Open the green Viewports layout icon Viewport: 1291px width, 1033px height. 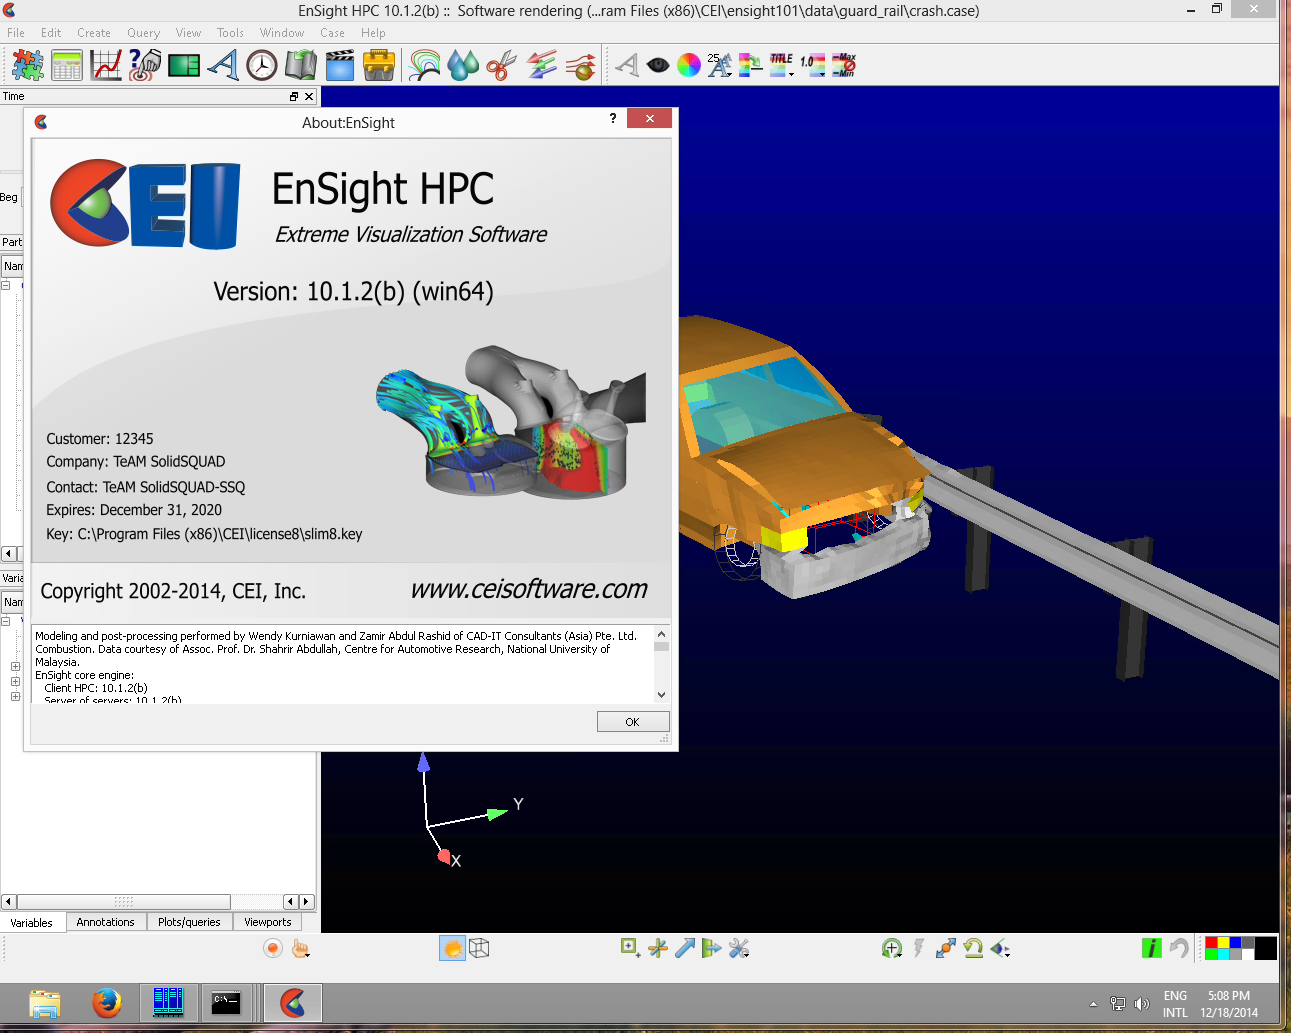pyautogui.click(x=184, y=66)
